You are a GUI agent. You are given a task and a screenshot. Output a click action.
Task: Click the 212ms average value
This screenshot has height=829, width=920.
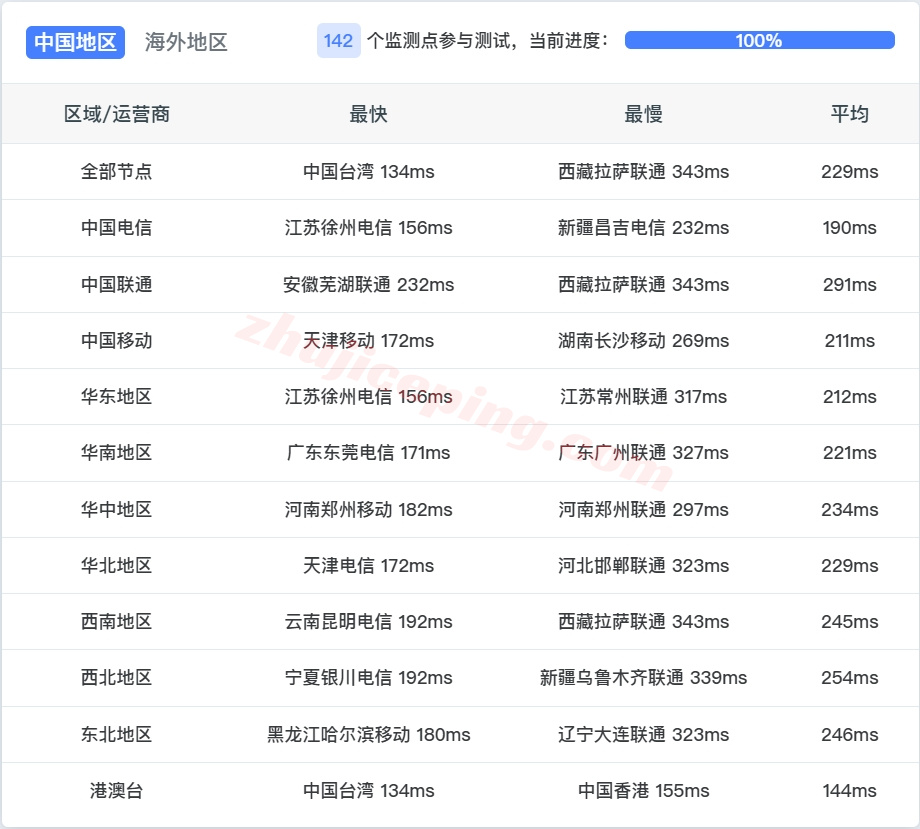[850, 397]
